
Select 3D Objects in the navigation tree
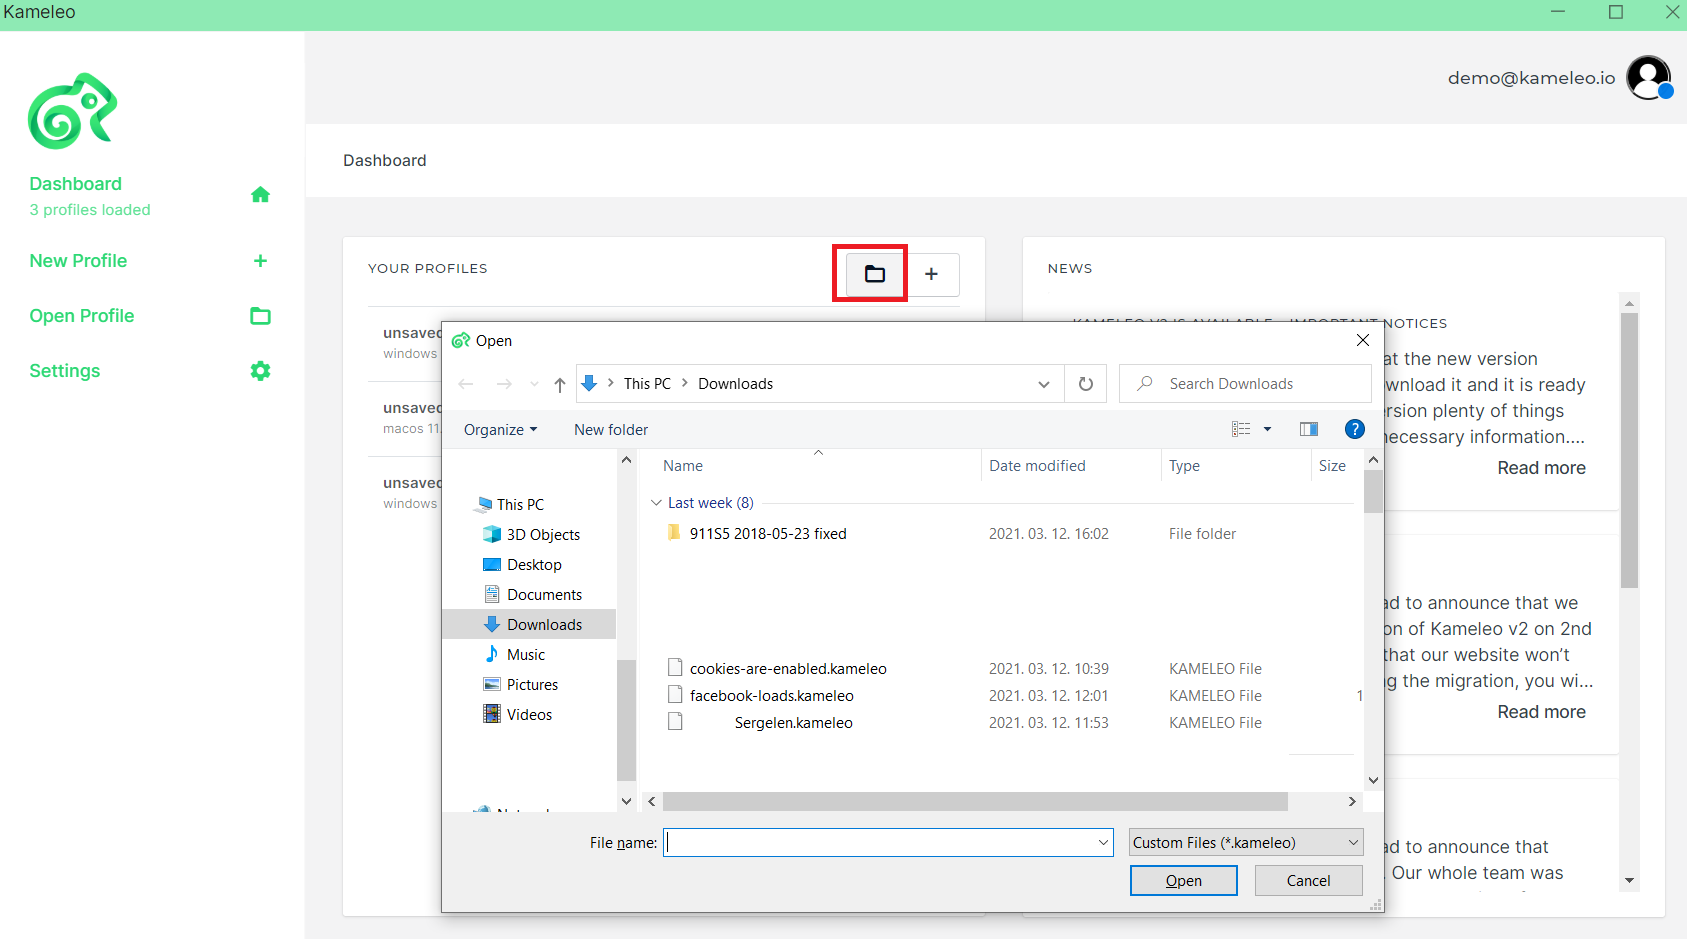[543, 535]
